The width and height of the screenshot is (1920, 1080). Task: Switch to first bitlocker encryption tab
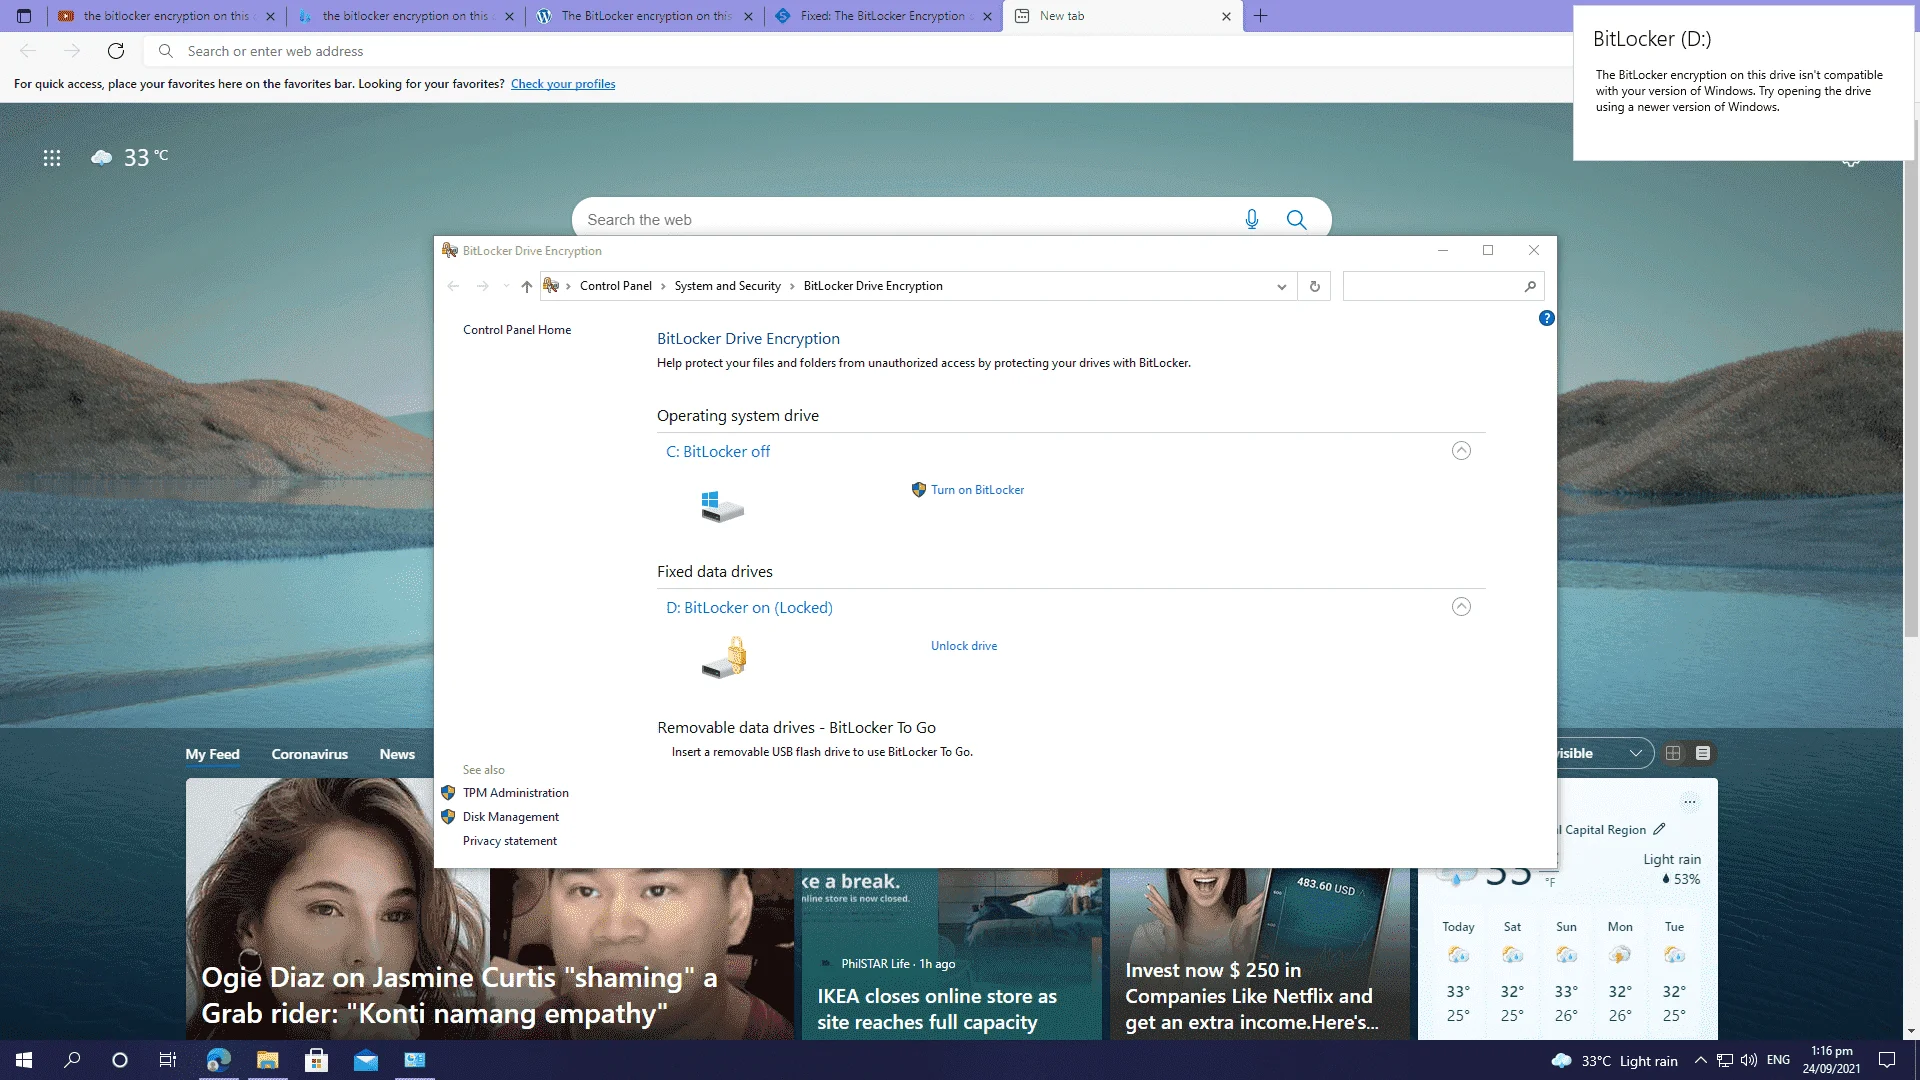(166, 16)
